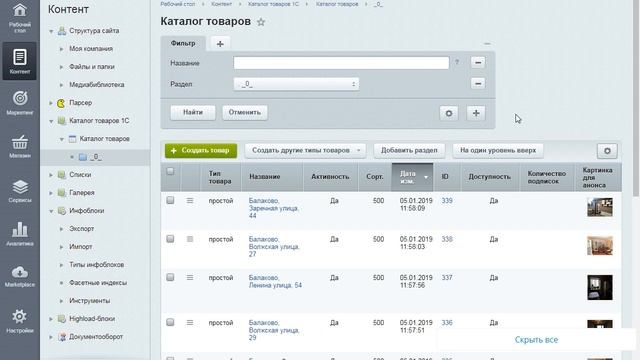Remove the Раздел filter field

(478, 83)
